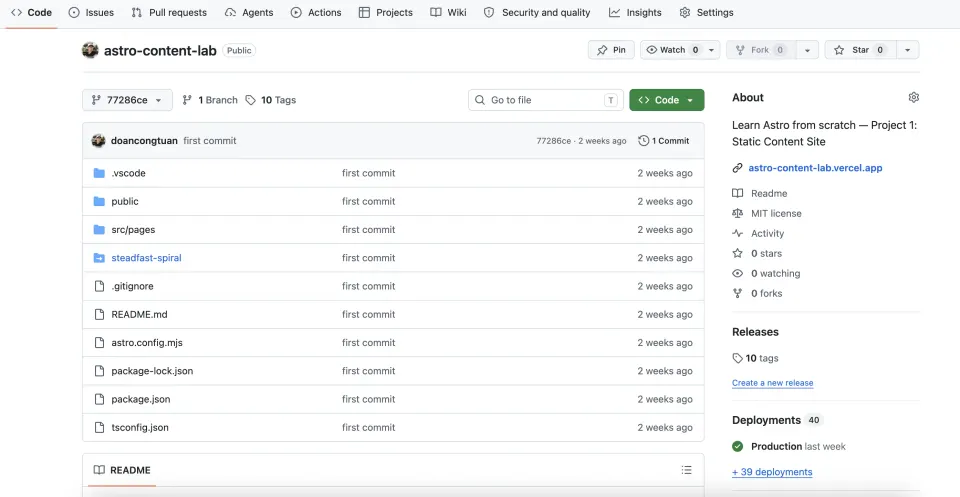Open astro.config.mjs file
This screenshot has height=497, width=960.
click(x=147, y=343)
